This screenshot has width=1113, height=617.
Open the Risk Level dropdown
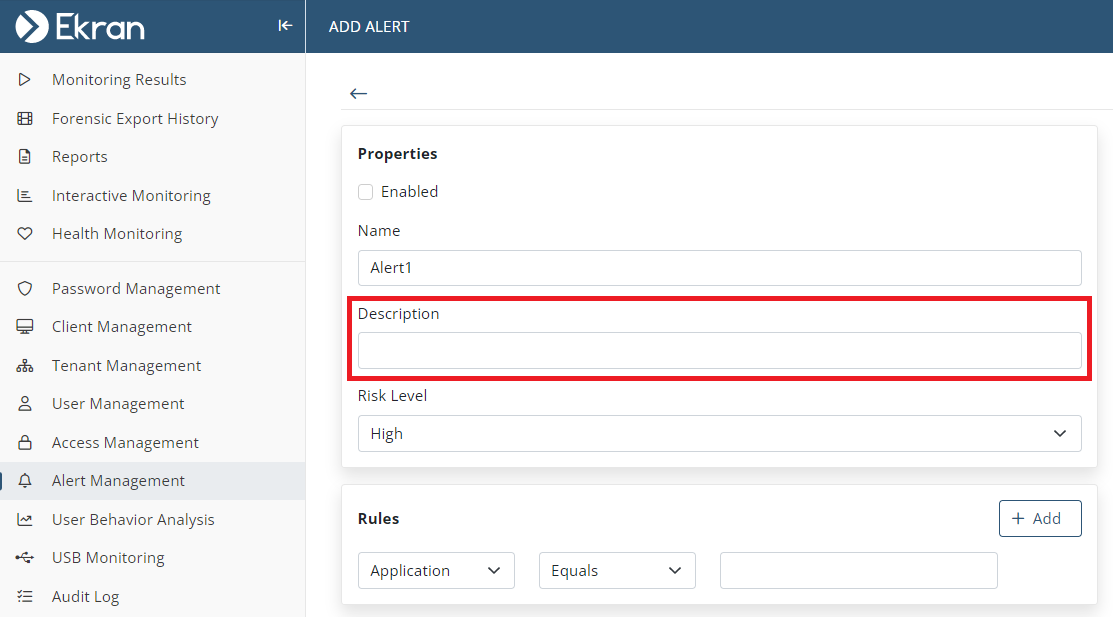(x=719, y=434)
